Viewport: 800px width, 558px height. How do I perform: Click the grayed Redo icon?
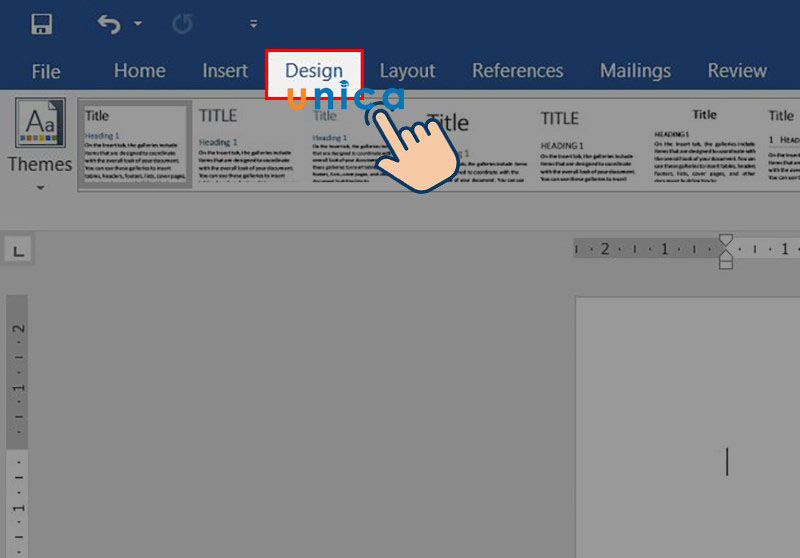pos(182,24)
